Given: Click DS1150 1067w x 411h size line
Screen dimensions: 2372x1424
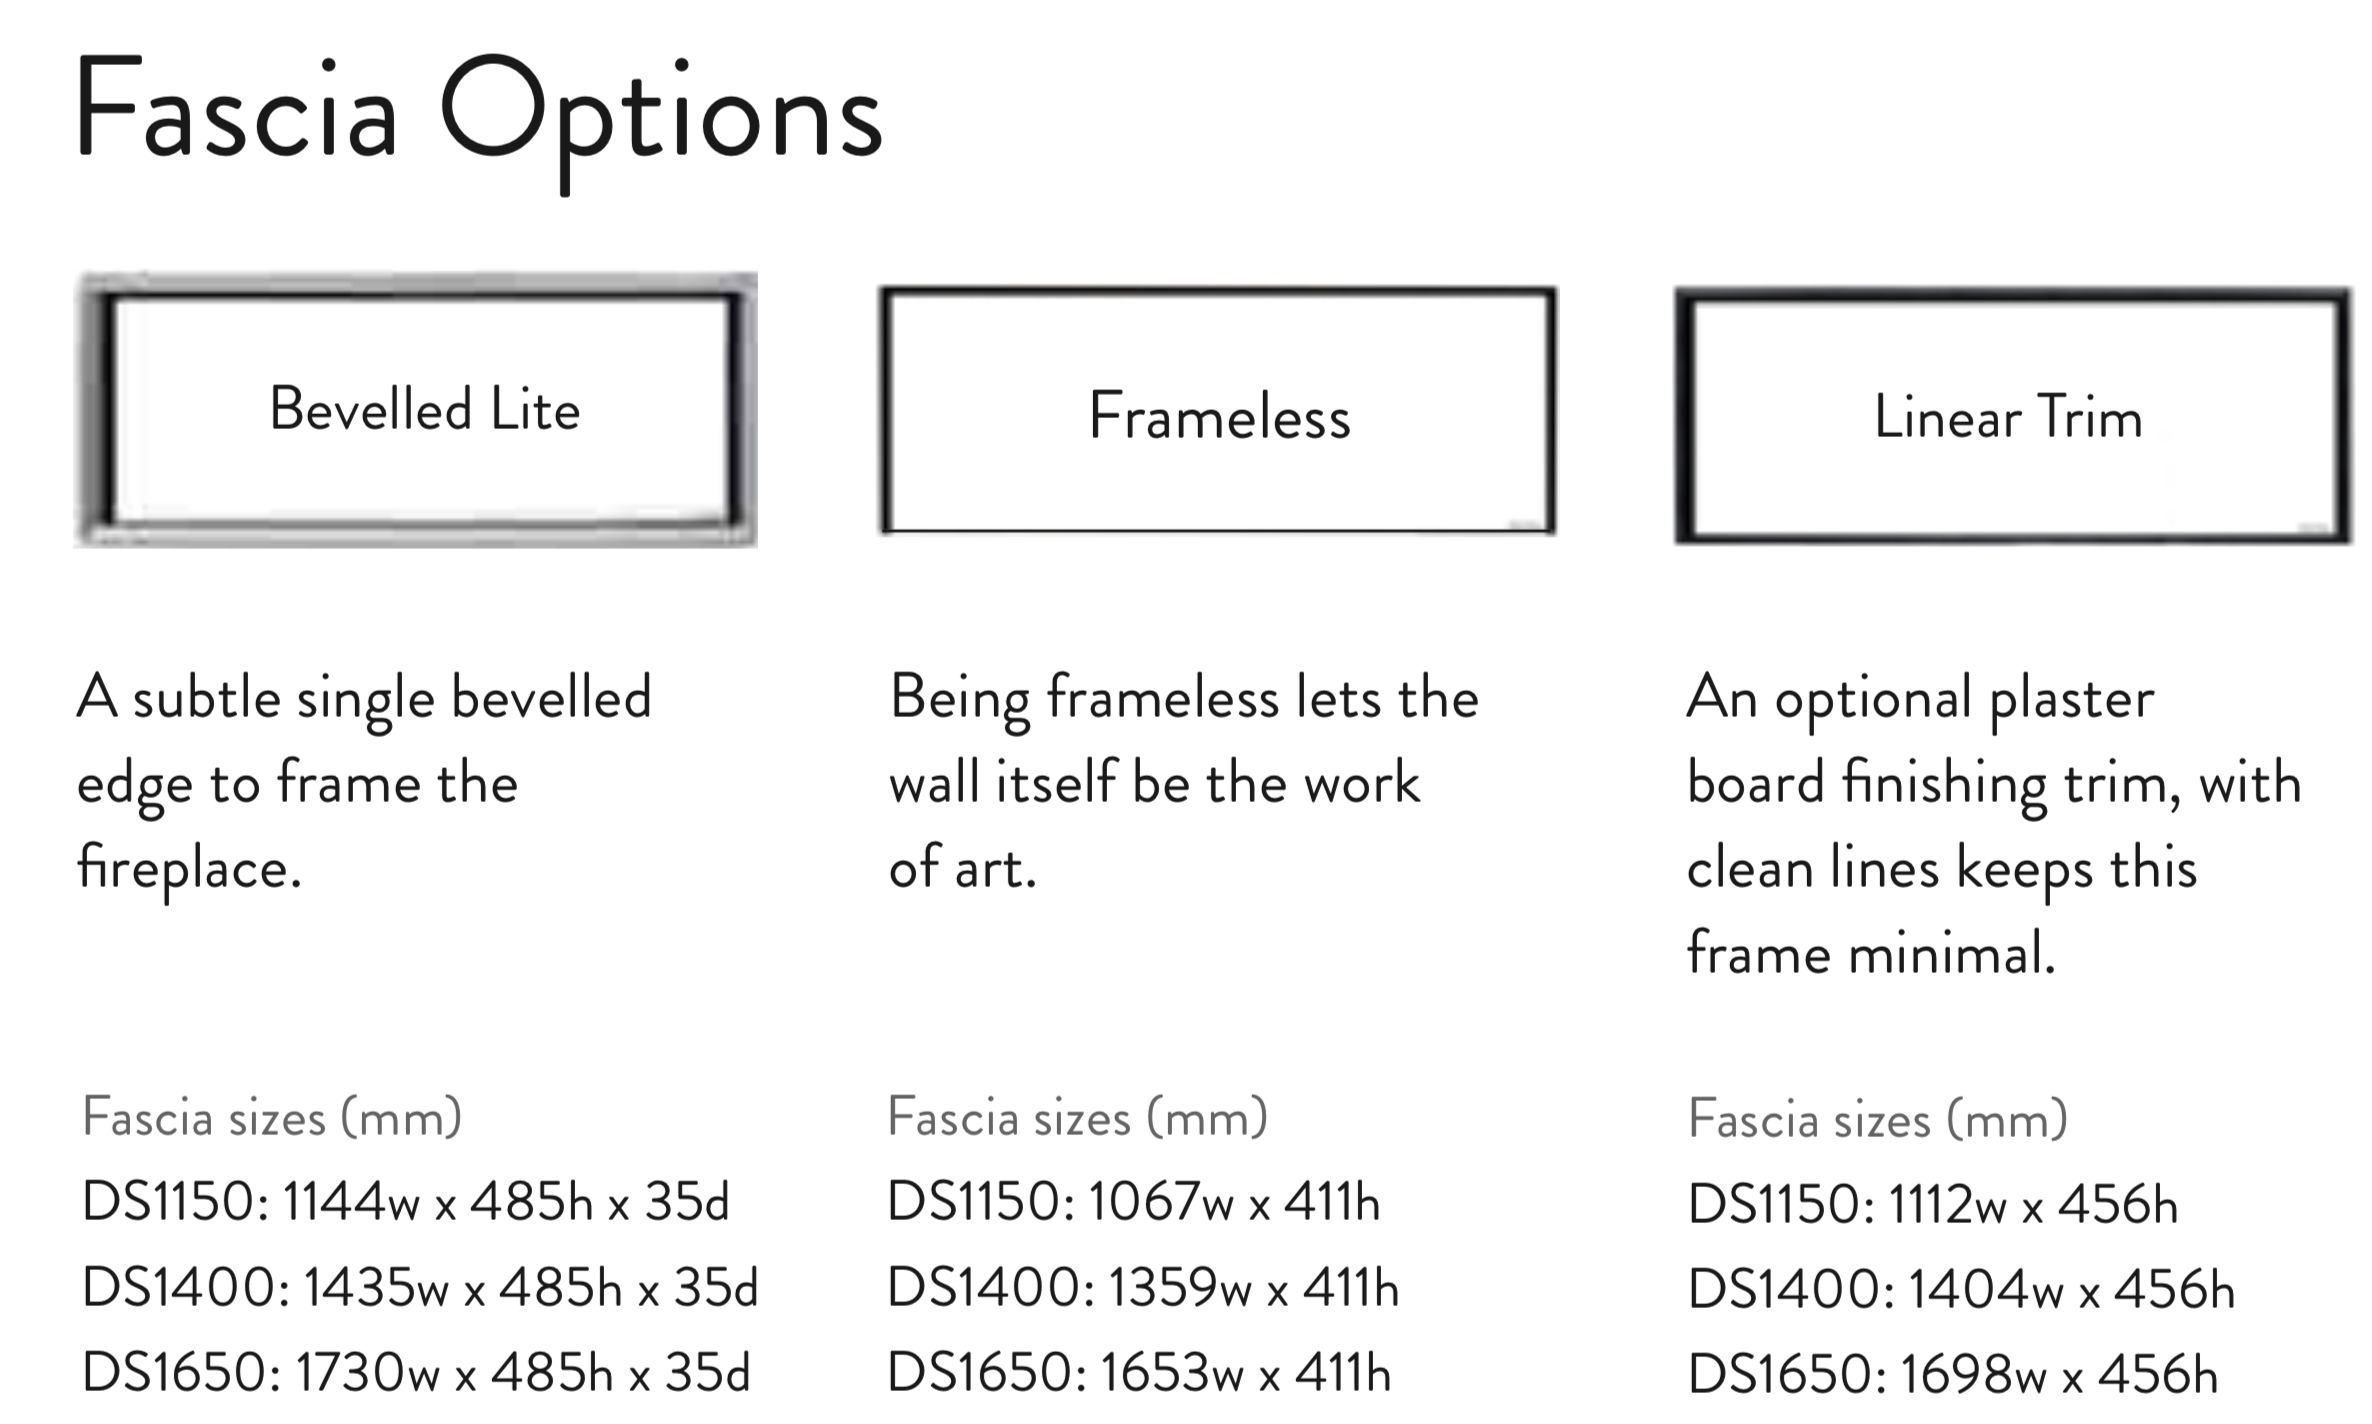Looking at the screenshot, I should tap(1133, 1201).
